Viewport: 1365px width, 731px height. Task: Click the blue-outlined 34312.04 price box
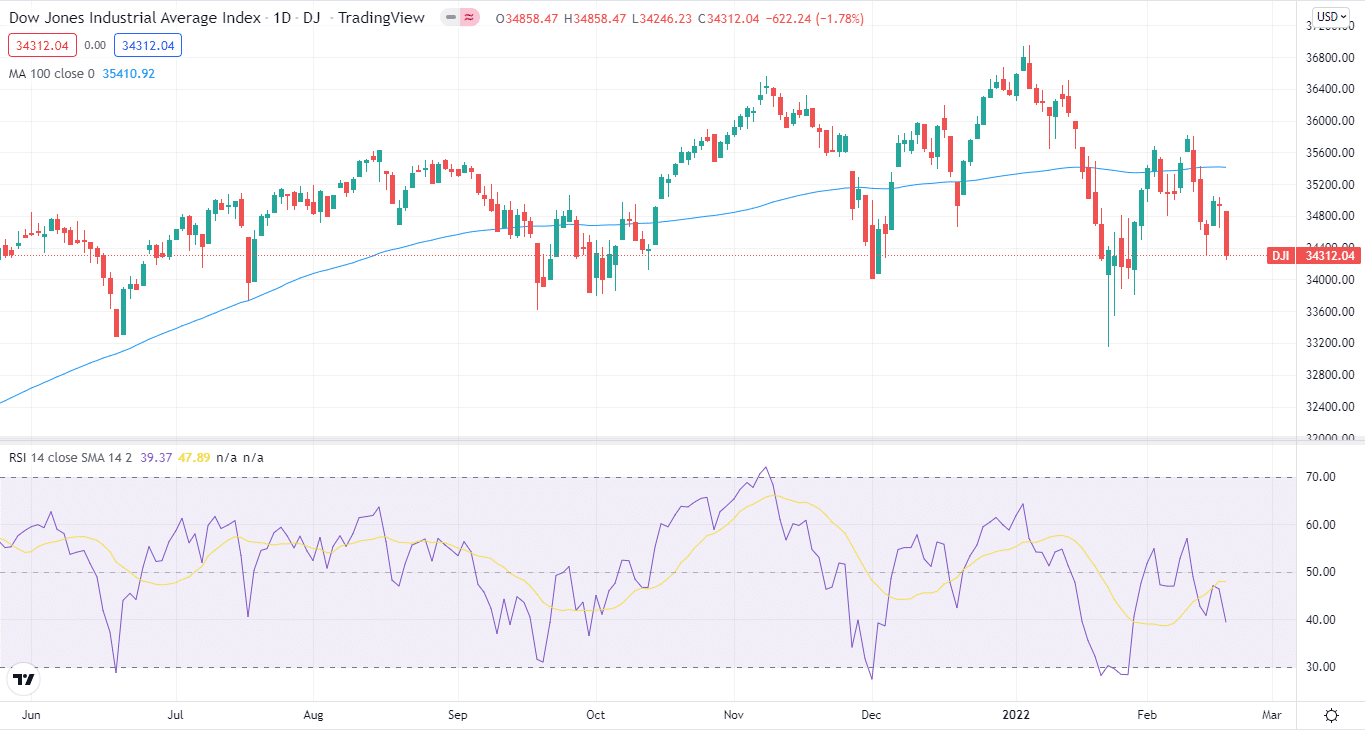tap(148, 45)
